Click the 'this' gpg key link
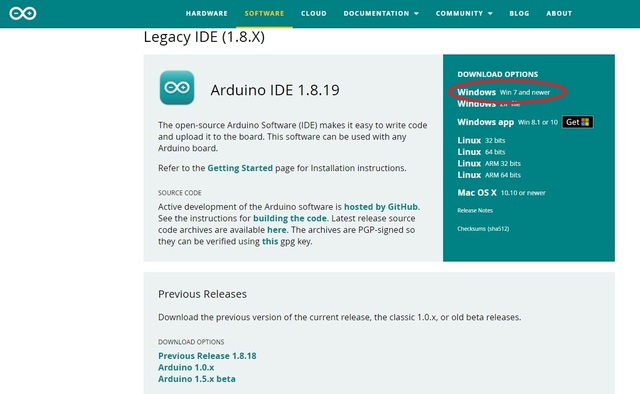This screenshot has width=640, height=394. pyautogui.click(x=270, y=241)
